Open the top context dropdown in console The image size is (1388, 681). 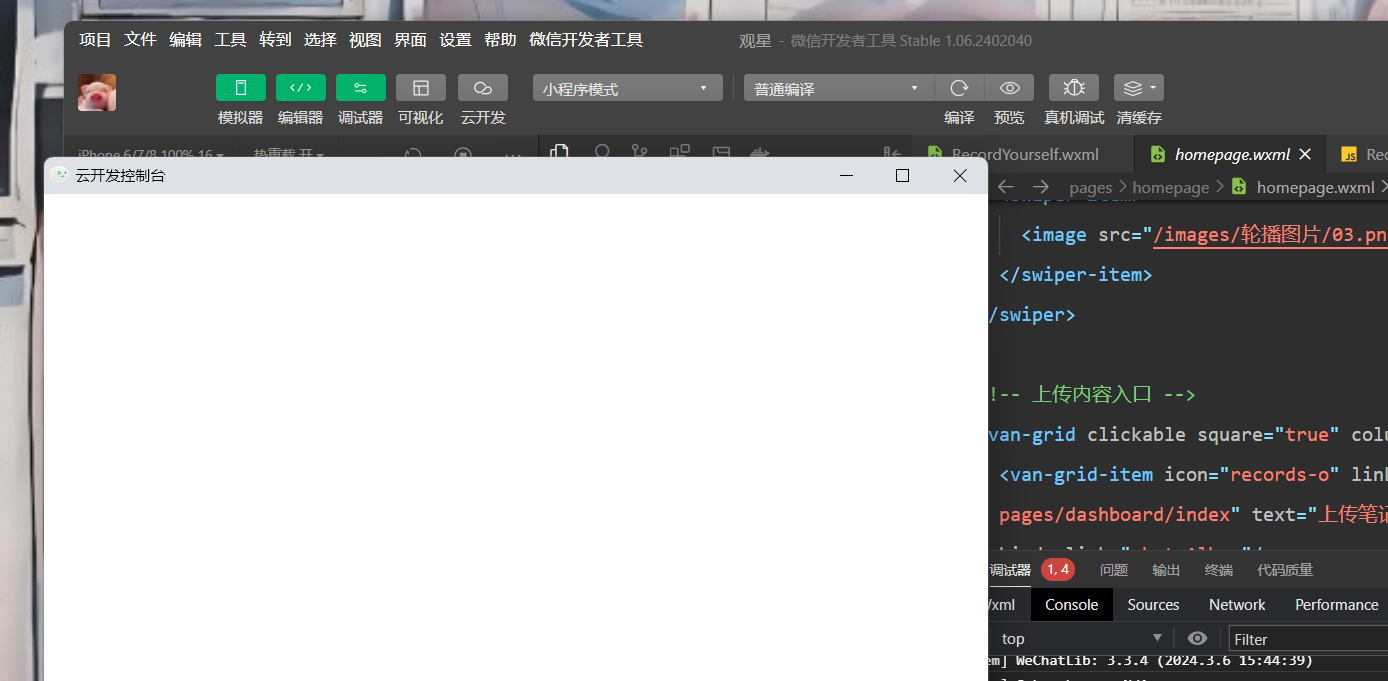(1080, 638)
